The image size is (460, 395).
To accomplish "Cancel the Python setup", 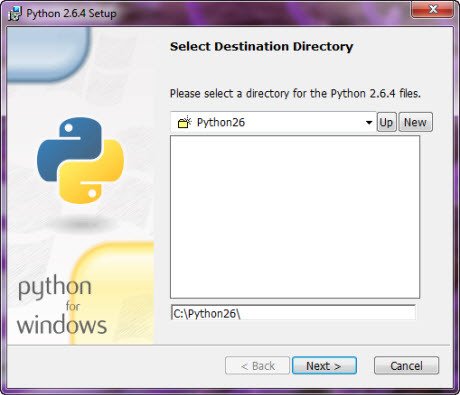I will (x=406, y=366).
